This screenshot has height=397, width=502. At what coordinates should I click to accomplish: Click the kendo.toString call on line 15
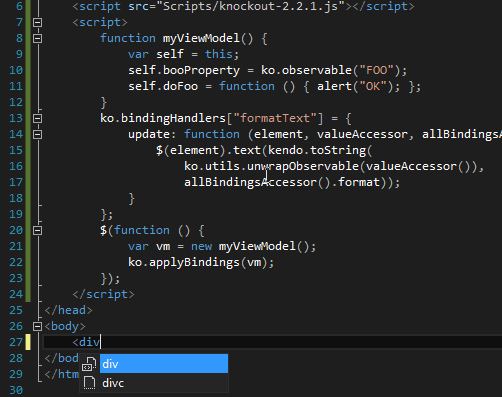tap(320, 150)
